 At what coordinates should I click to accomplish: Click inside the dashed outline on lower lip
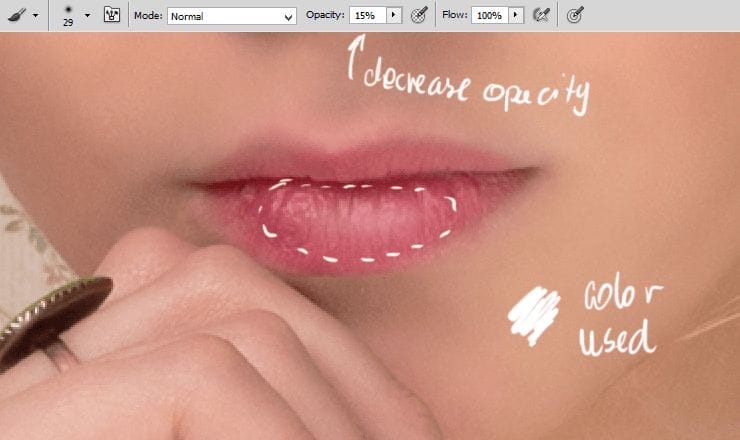point(355,222)
